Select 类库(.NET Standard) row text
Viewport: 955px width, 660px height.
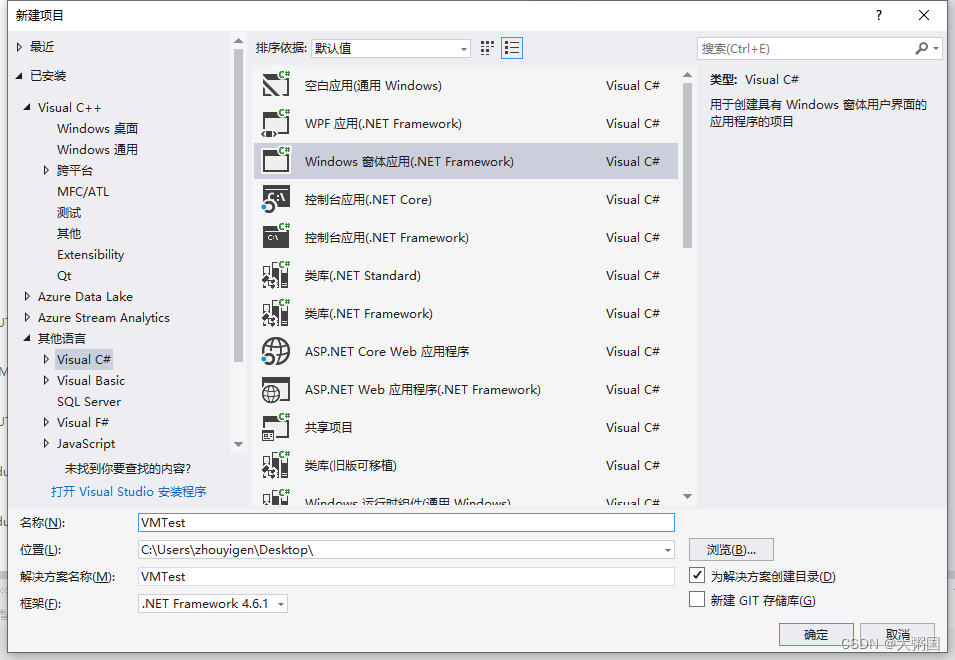click(362, 276)
